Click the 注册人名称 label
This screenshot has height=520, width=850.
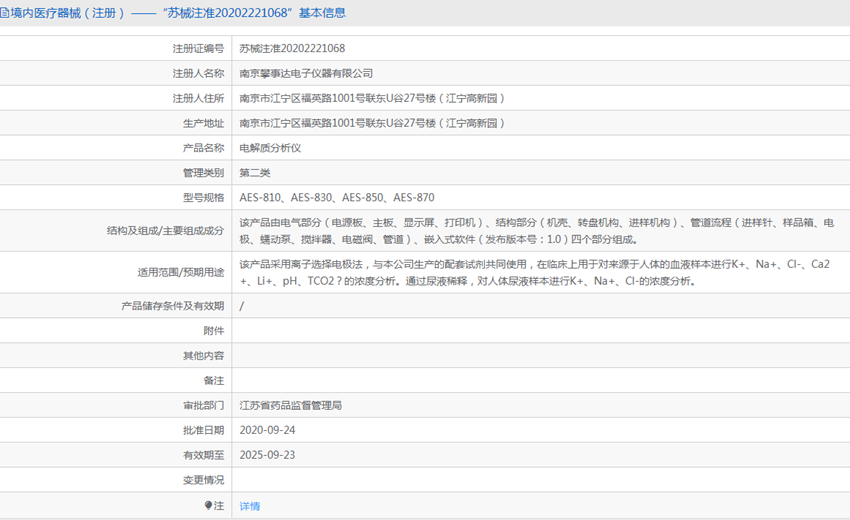click(198, 74)
